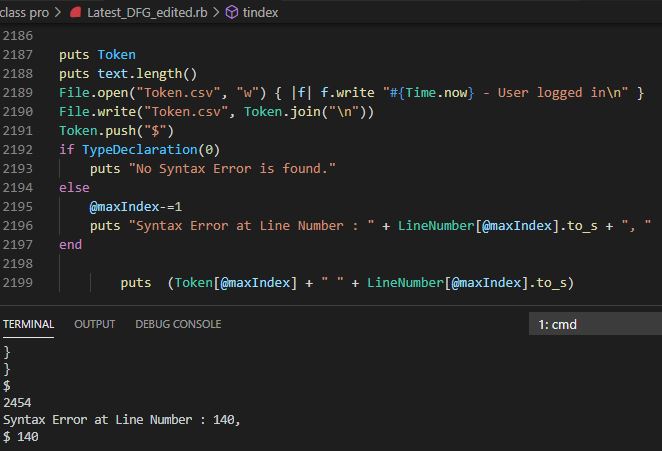Click 'Time.now' on line 2189
This screenshot has width=662, height=451.
436,92
